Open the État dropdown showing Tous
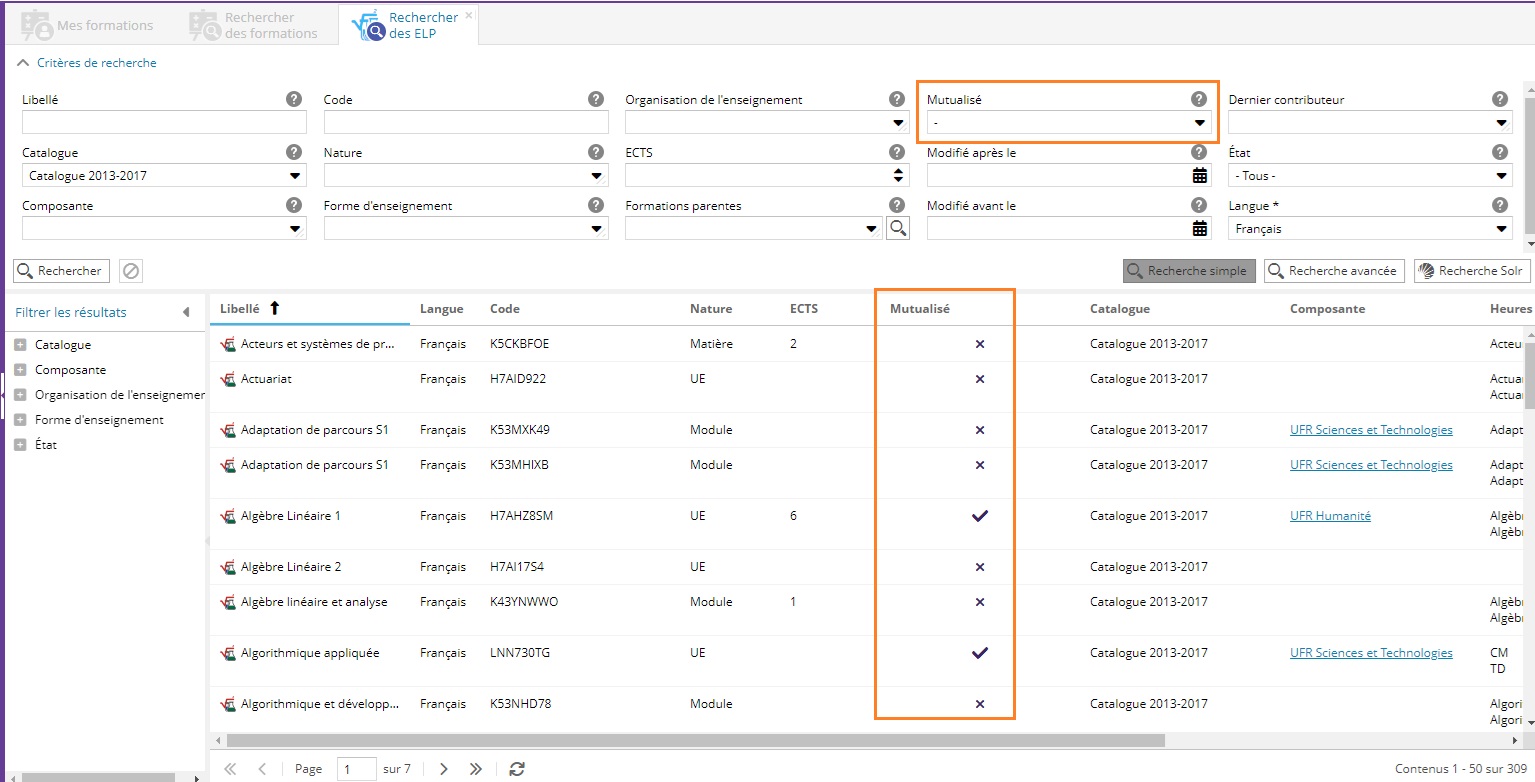 1502,175
